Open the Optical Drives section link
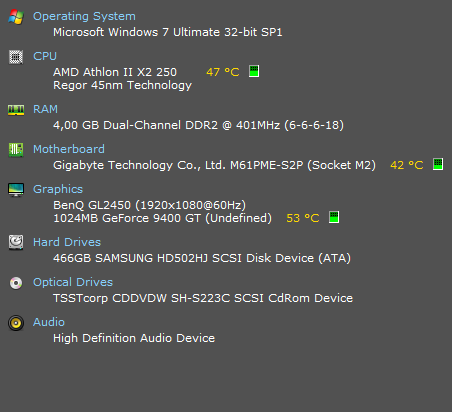This screenshot has height=412, width=452. pyautogui.click(x=73, y=282)
